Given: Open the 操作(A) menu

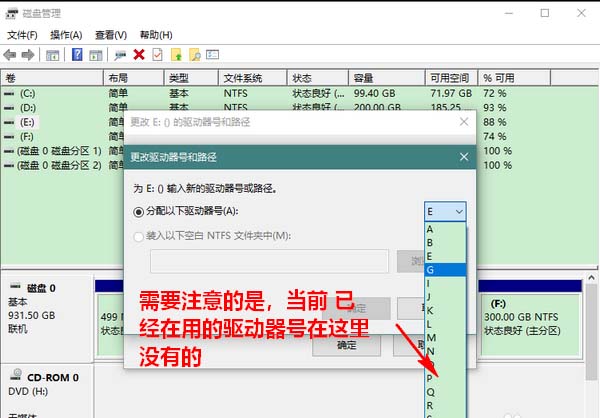Looking at the screenshot, I should pos(67,34).
